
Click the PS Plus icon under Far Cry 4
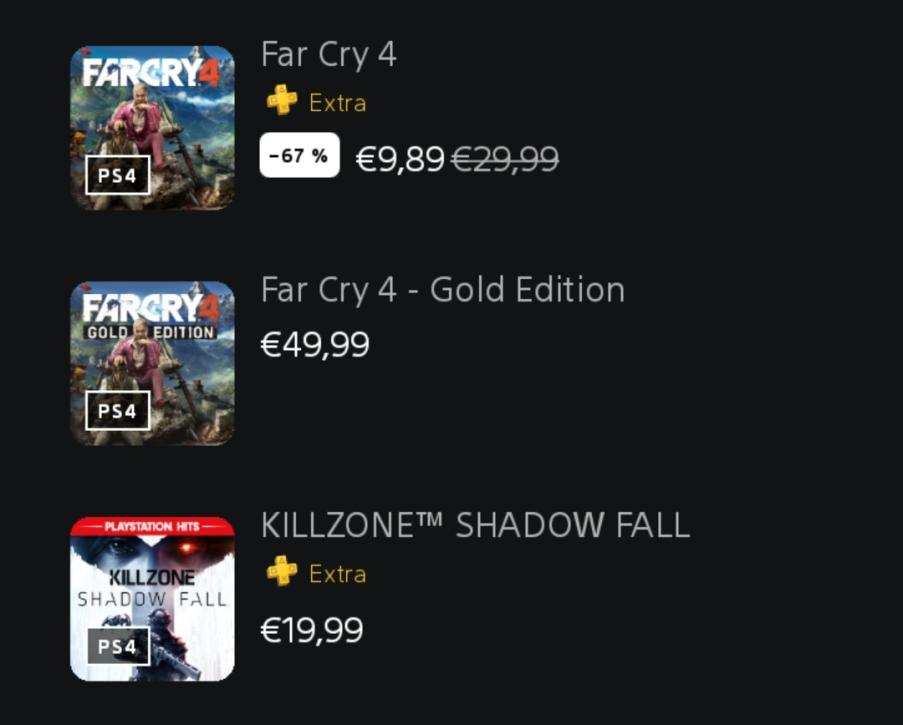282,102
